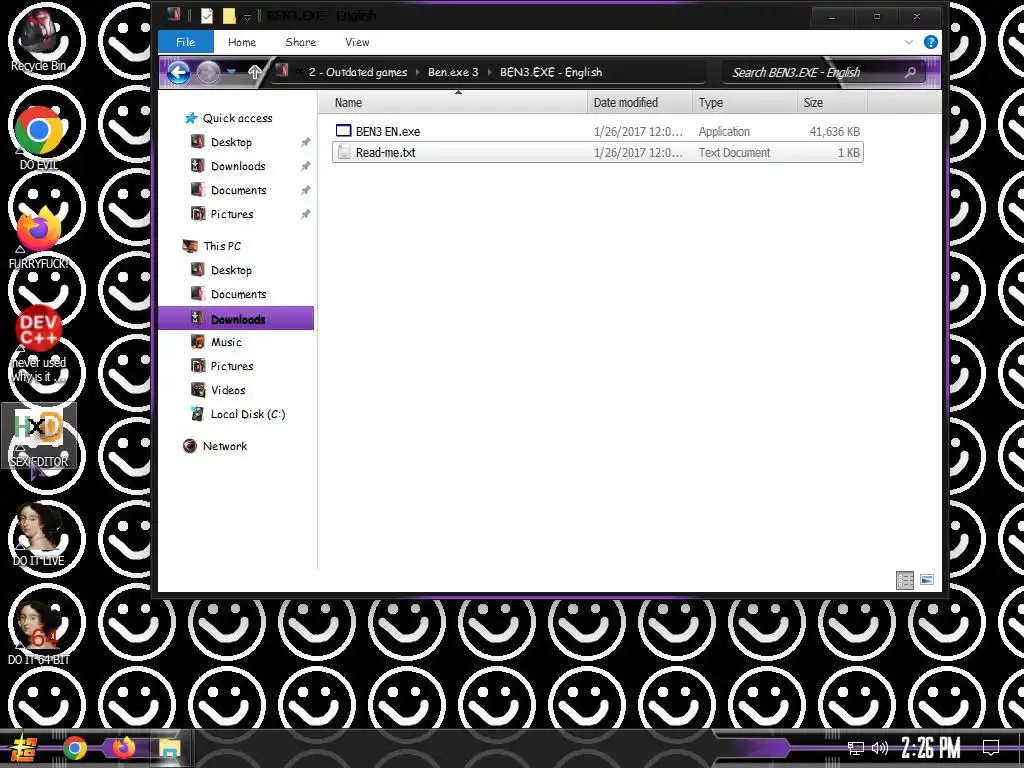The width and height of the screenshot is (1024, 768).
Task: Open Music folder under This PC
Action: click(x=217, y=342)
